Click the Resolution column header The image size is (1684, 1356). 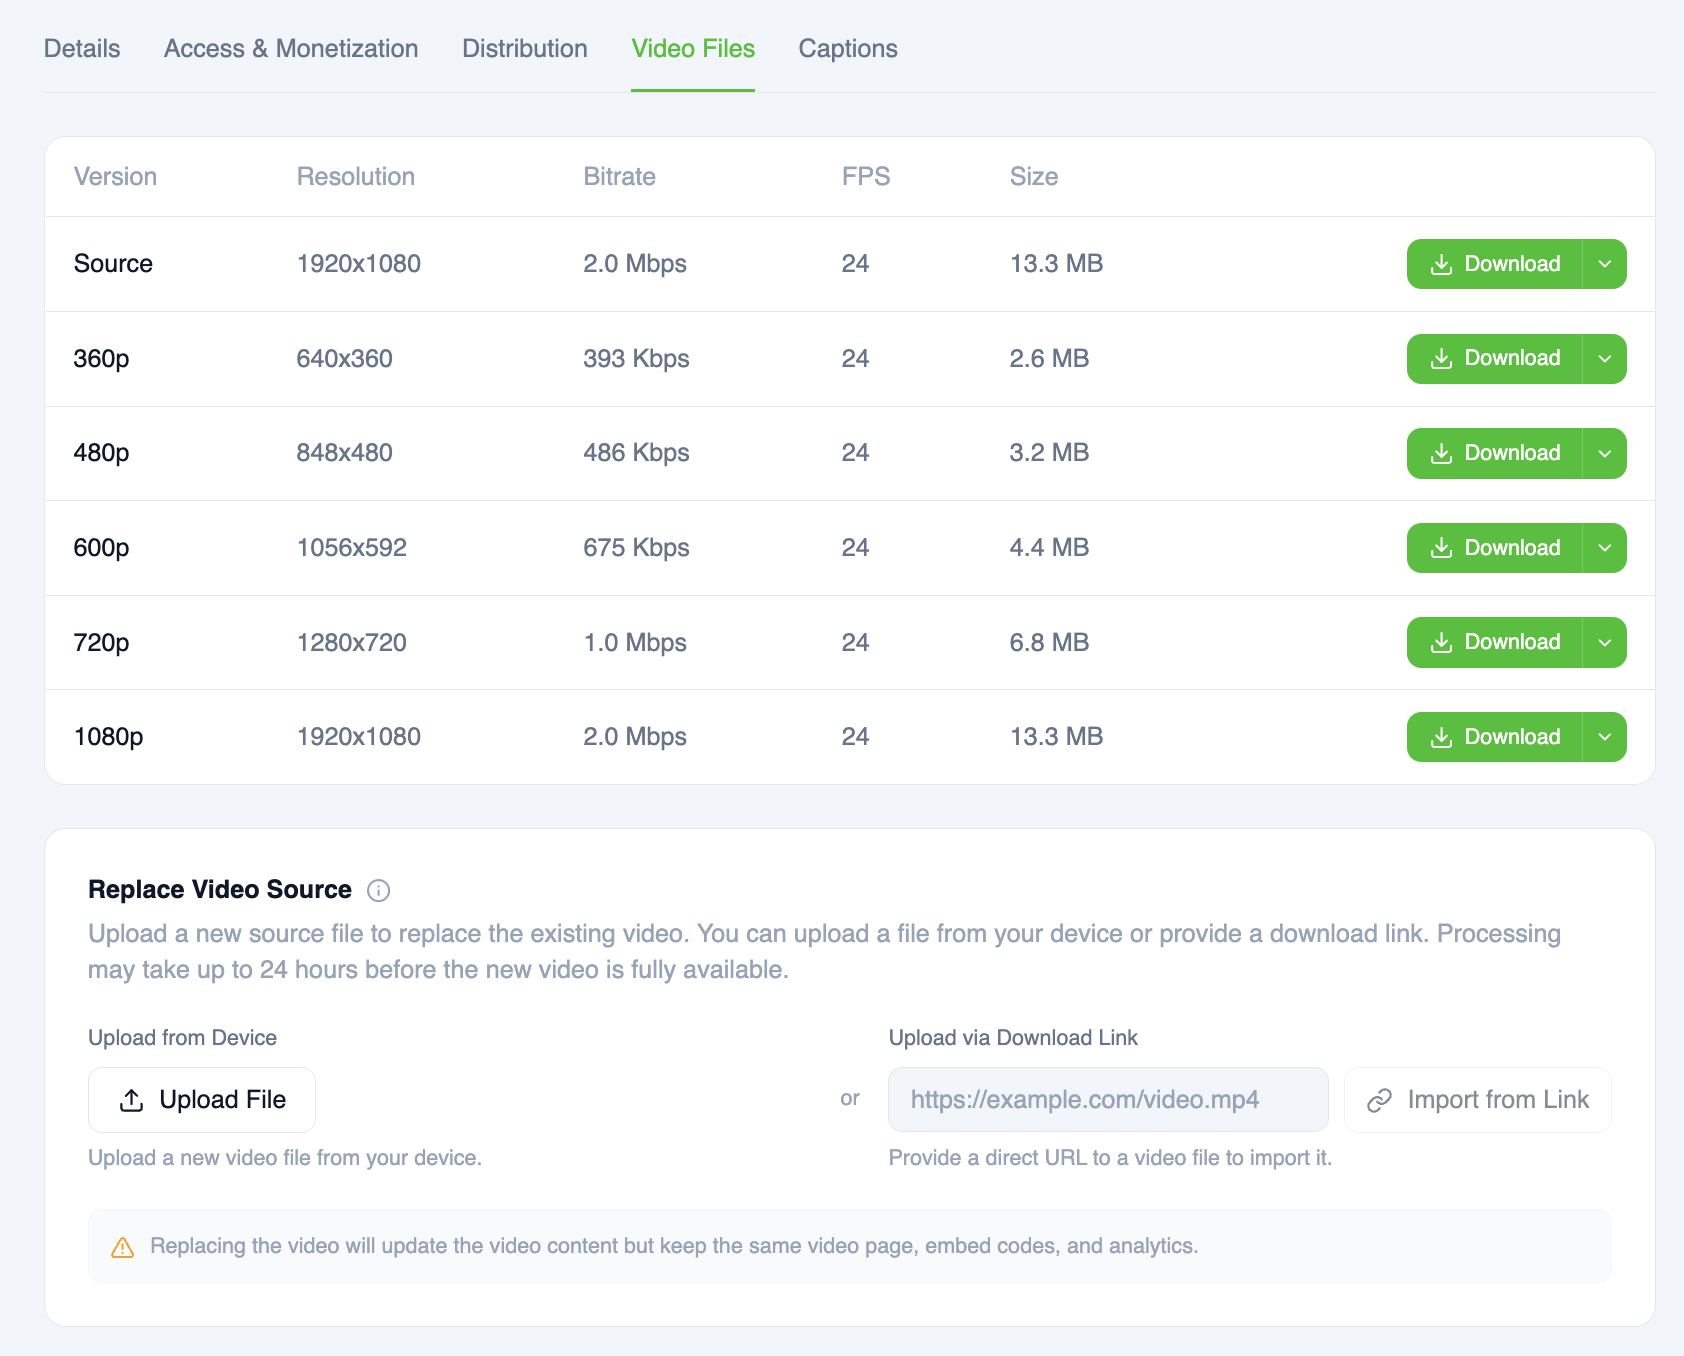(x=356, y=177)
